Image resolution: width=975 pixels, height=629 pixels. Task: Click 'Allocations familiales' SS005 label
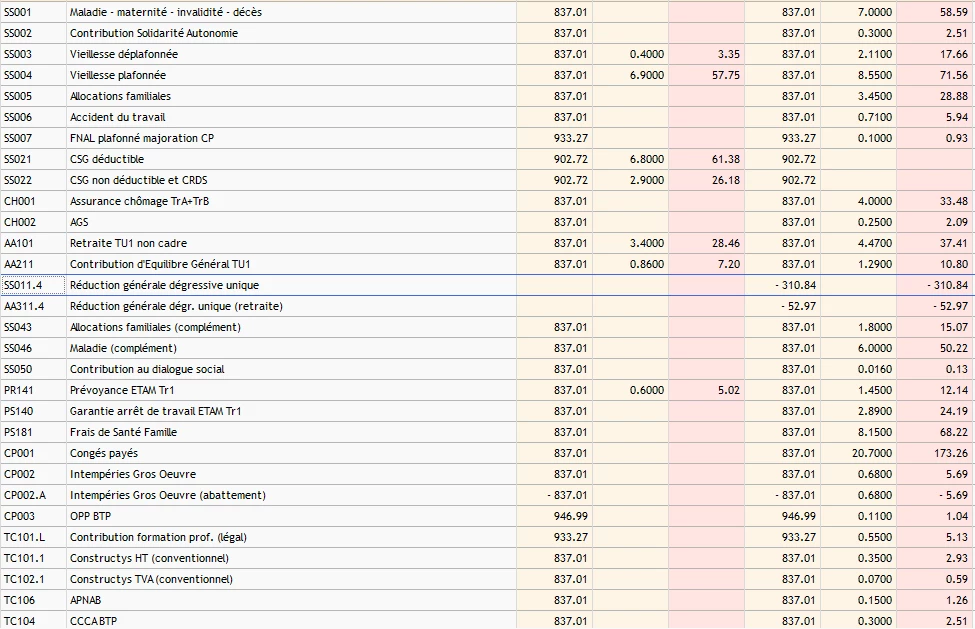(120, 96)
